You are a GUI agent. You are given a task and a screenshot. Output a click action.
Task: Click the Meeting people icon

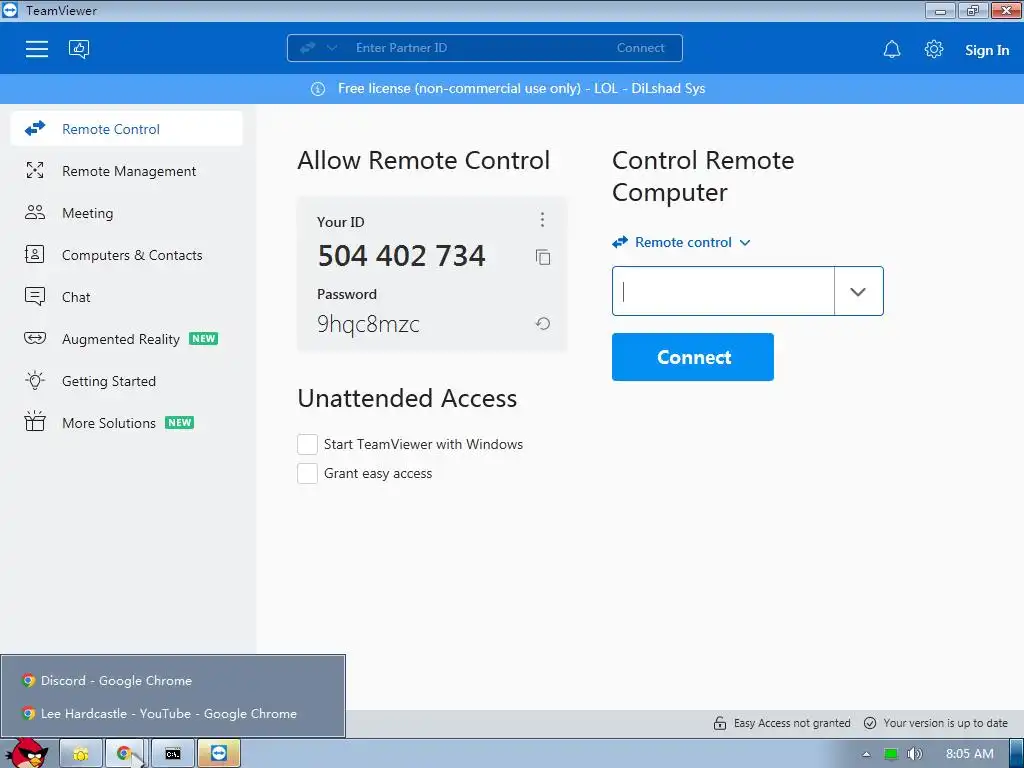pyautogui.click(x=35, y=212)
